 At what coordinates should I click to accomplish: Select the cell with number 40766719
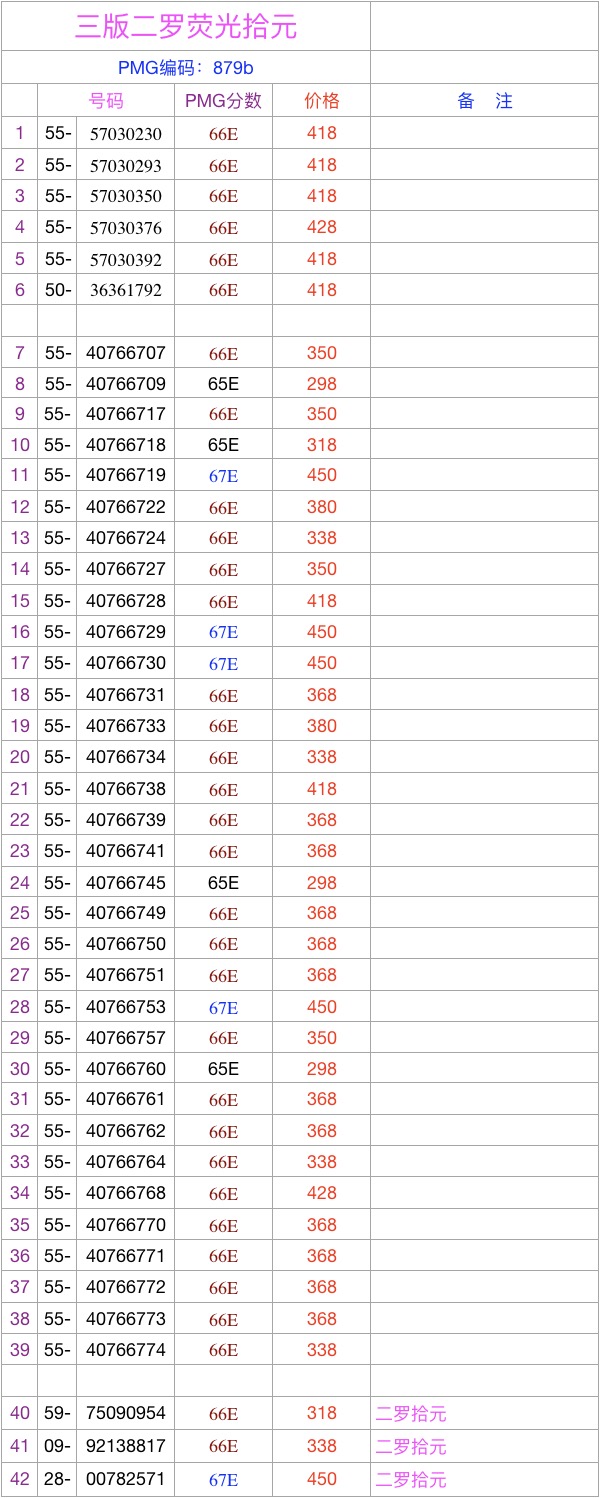pos(125,475)
